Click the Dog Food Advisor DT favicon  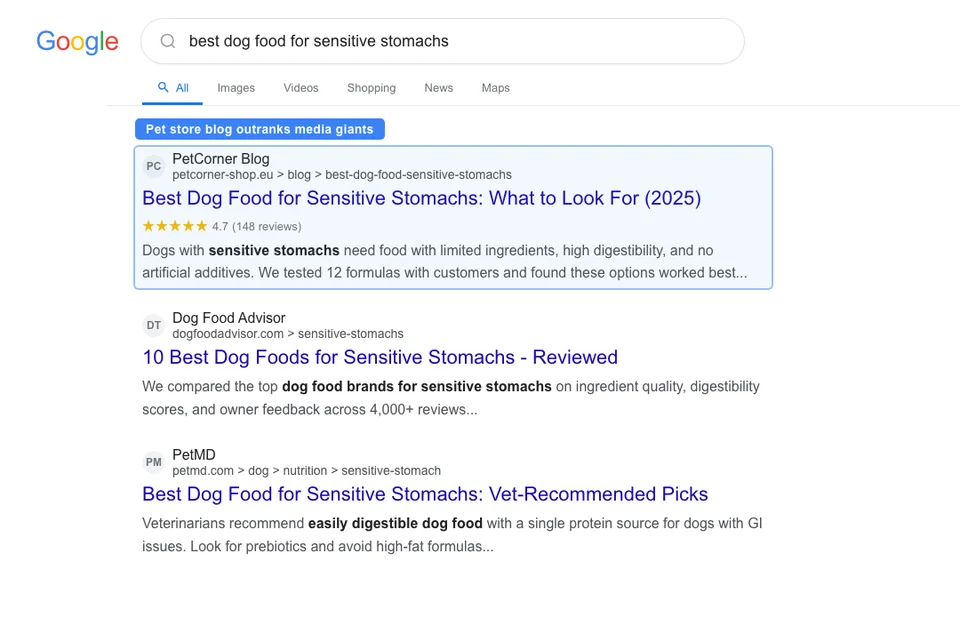[153, 325]
